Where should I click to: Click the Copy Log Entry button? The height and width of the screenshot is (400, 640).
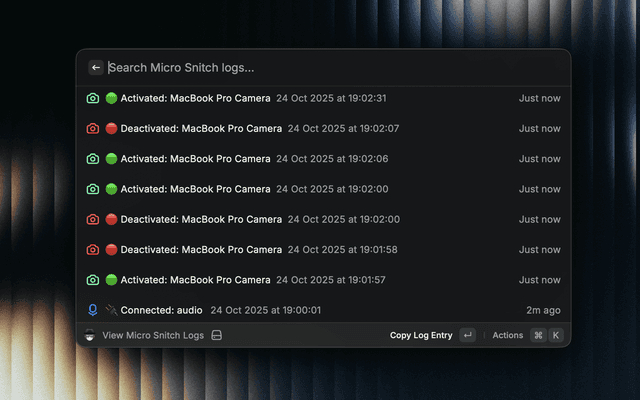tap(421, 335)
